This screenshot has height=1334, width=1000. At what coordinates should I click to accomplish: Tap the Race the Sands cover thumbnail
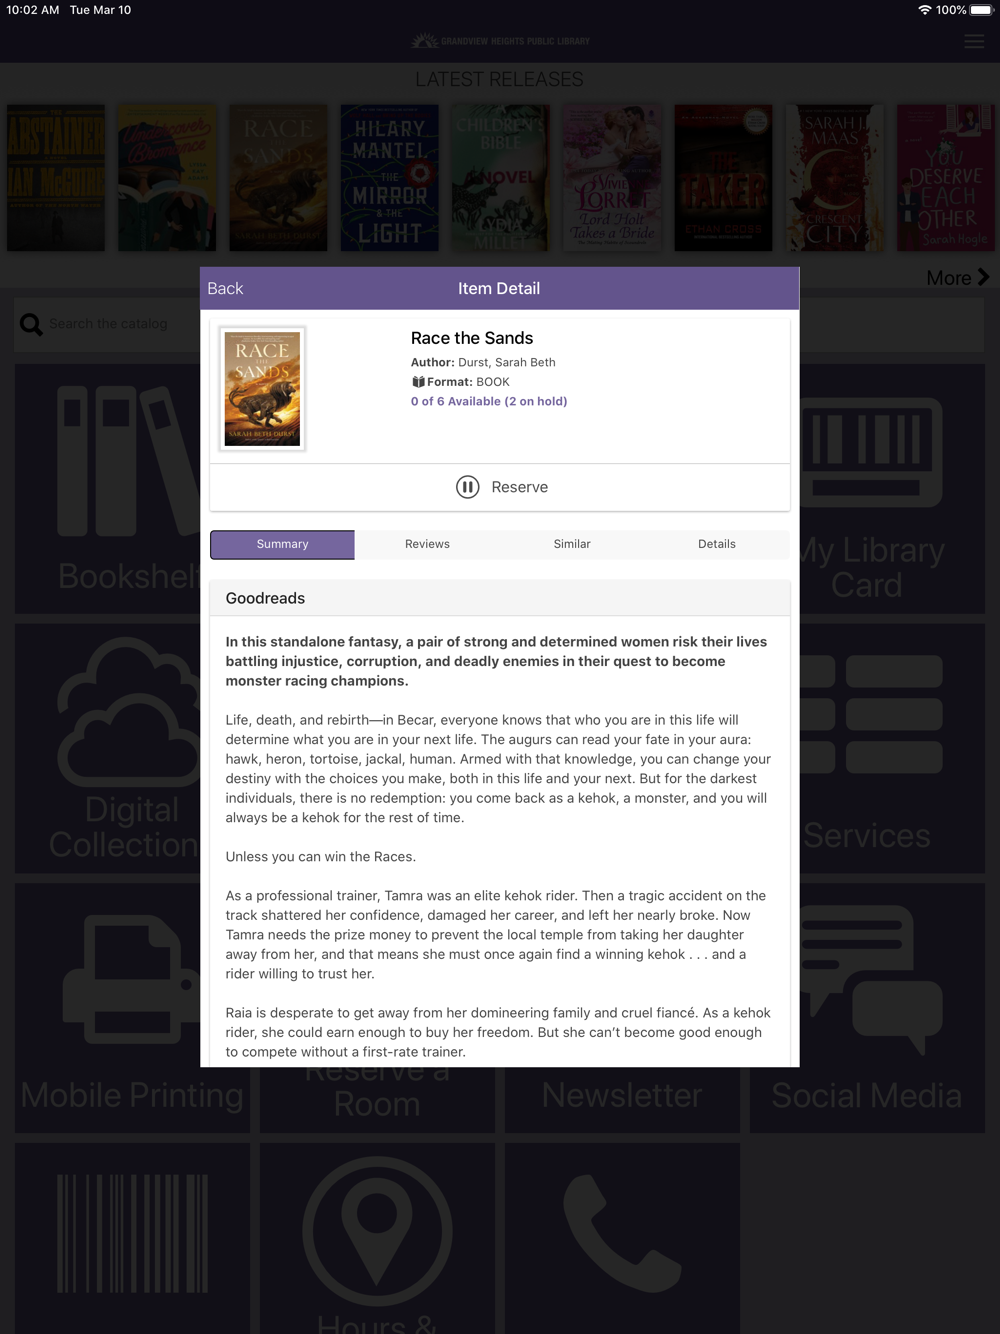(262, 389)
